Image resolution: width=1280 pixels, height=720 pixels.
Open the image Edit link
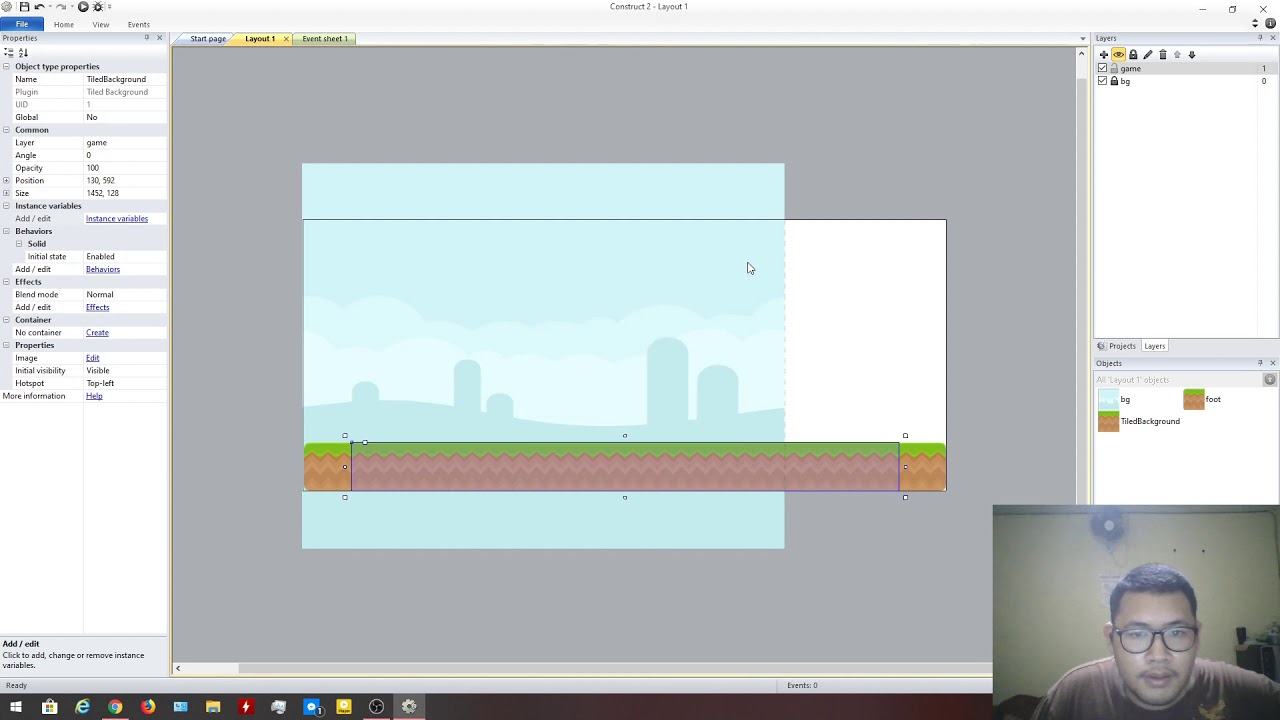[92, 358]
